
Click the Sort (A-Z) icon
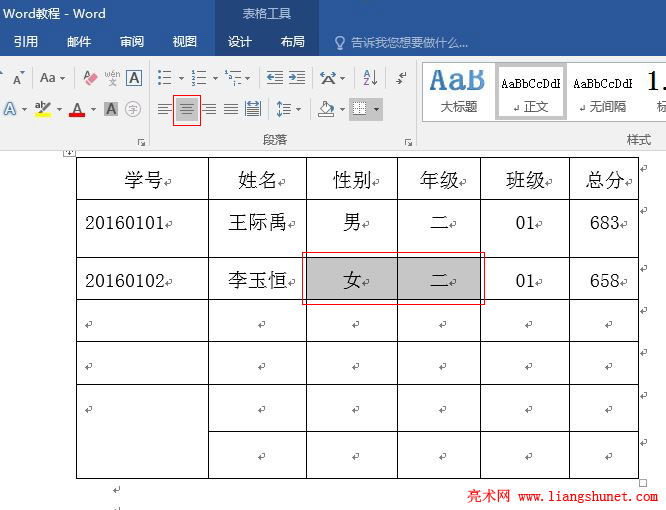pos(370,77)
